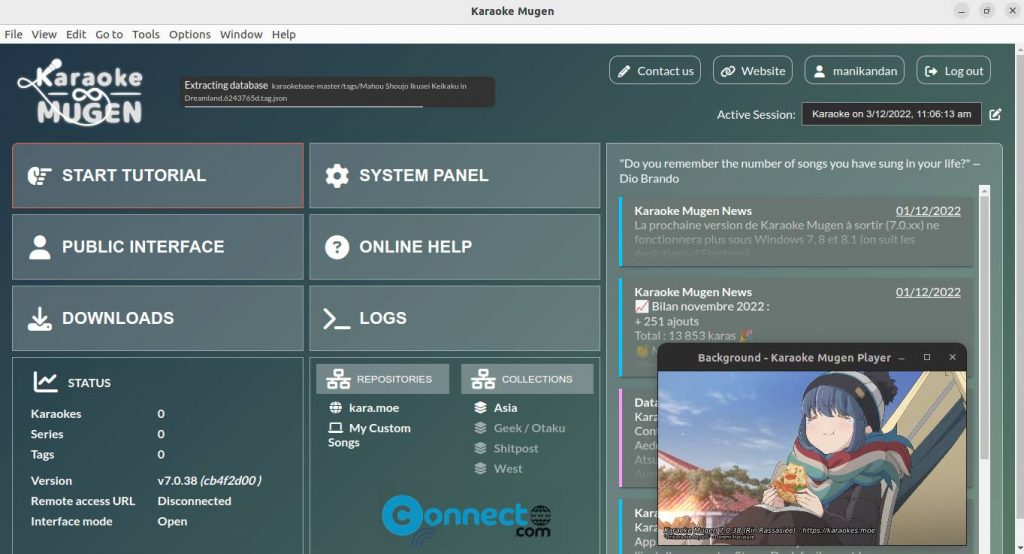
Task: Open Online Help question mark tile
Action: pyautogui.click(x=454, y=246)
